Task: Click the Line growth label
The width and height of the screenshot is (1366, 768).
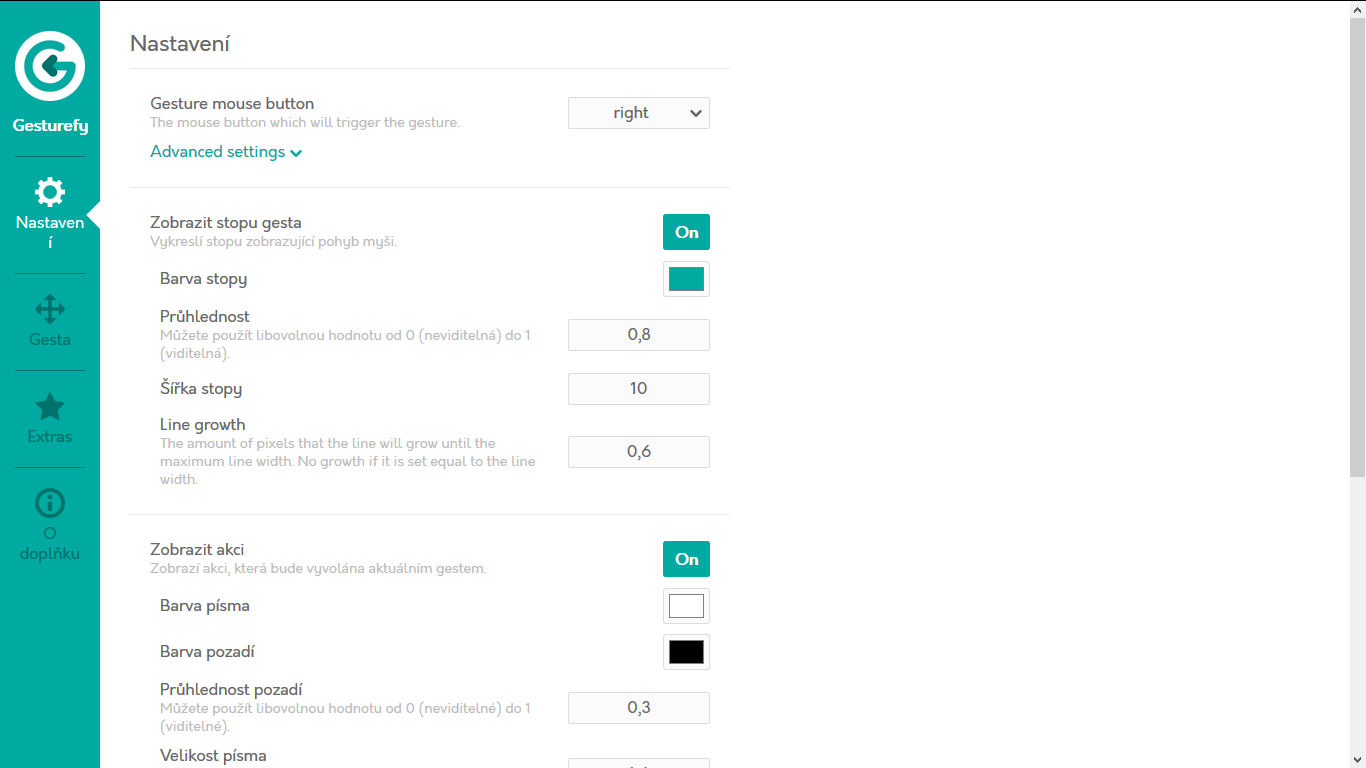Action: pyautogui.click(x=202, y=425)
